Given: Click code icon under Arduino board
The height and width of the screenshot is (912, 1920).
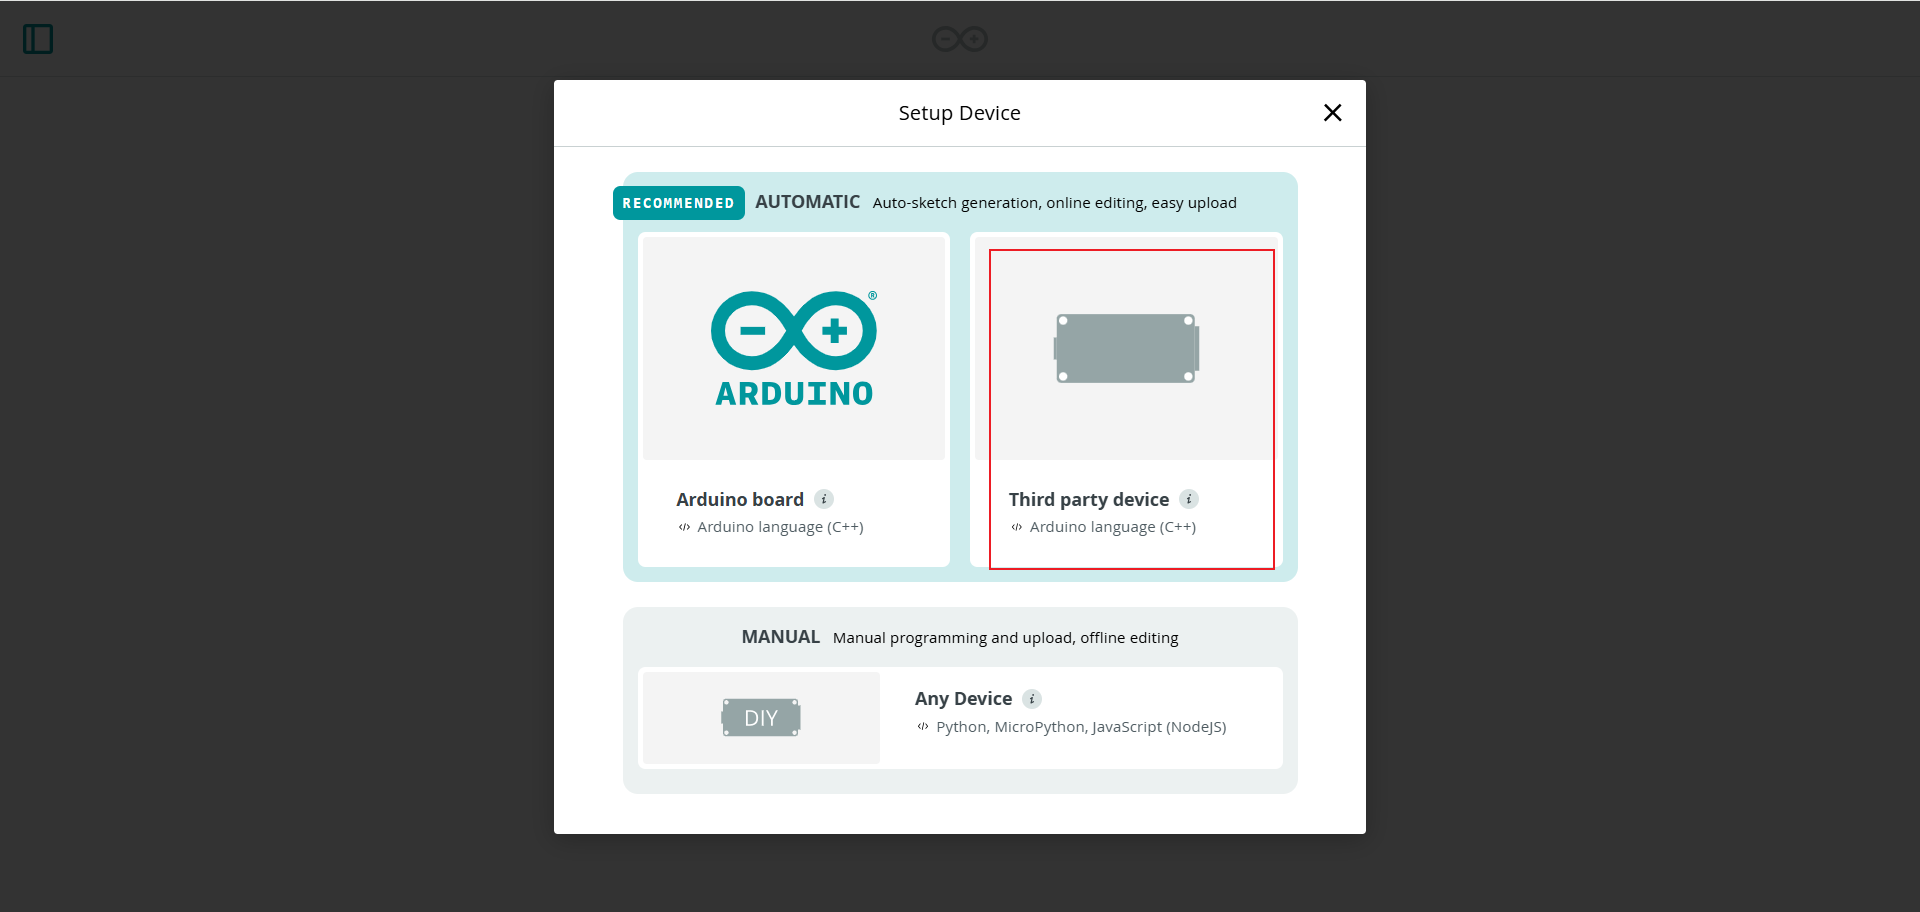Looking at the screenshot, I should coord(684,527).
